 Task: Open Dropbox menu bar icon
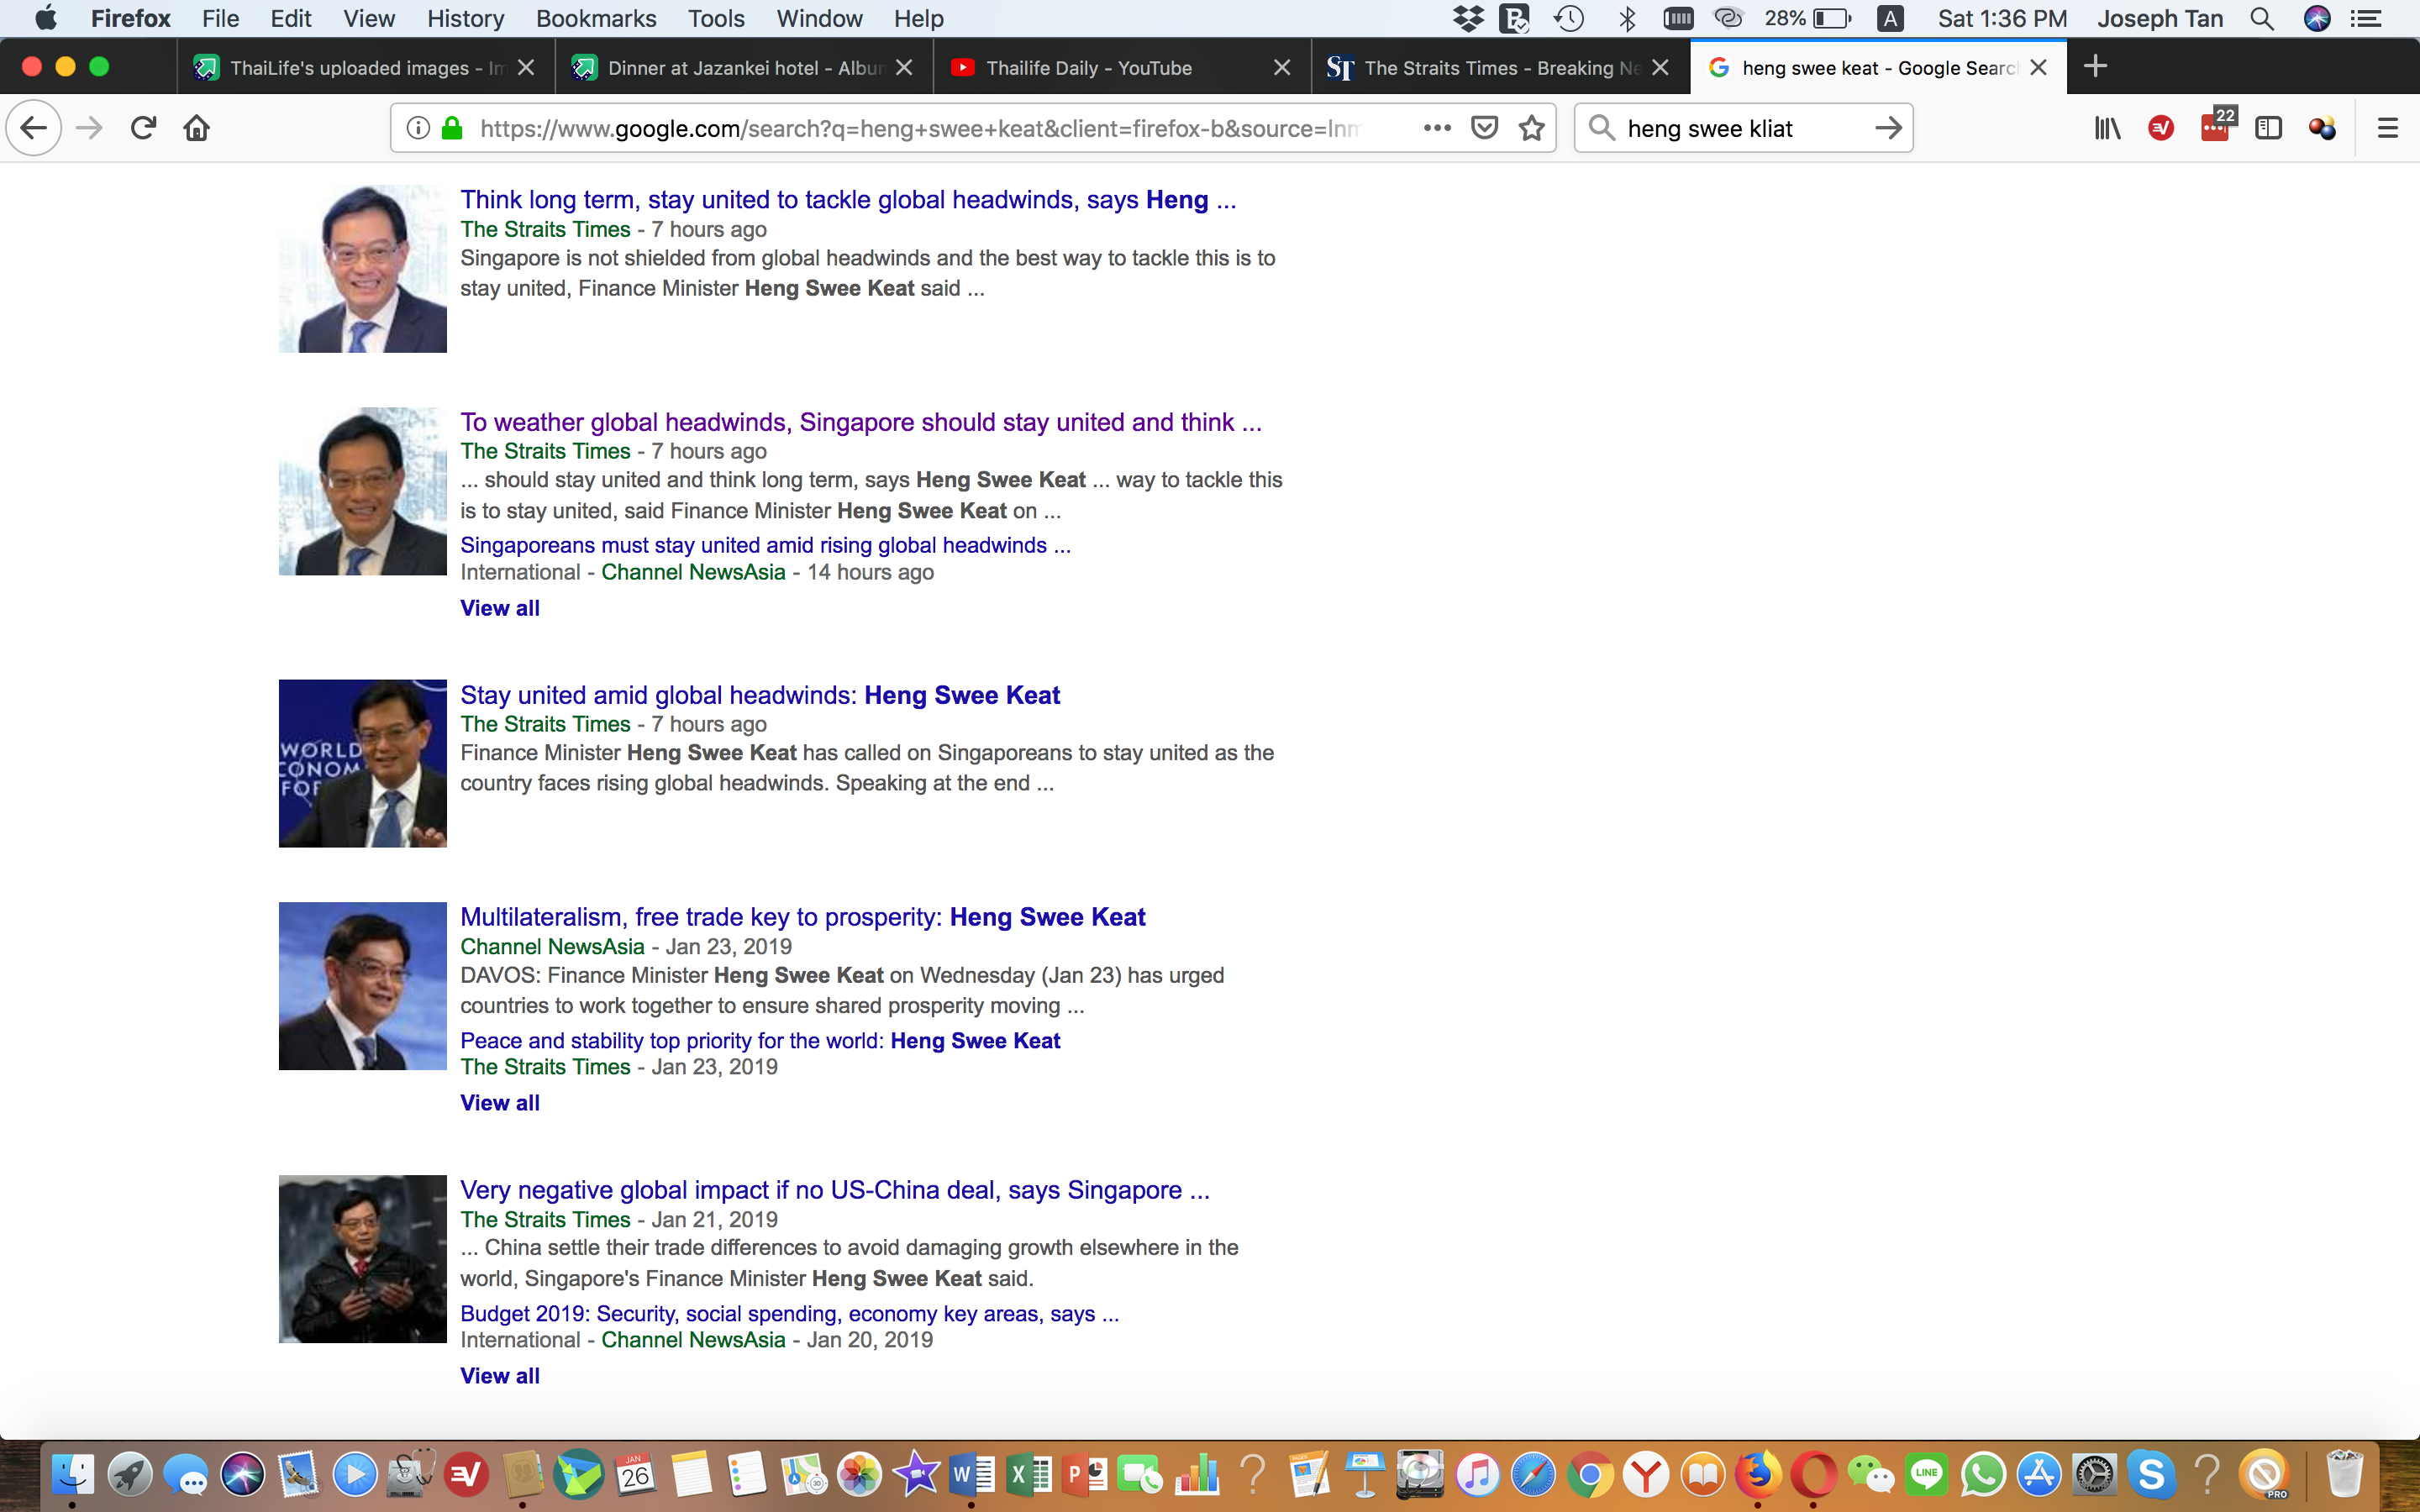pyautogui.click(x=1468, y=18)
